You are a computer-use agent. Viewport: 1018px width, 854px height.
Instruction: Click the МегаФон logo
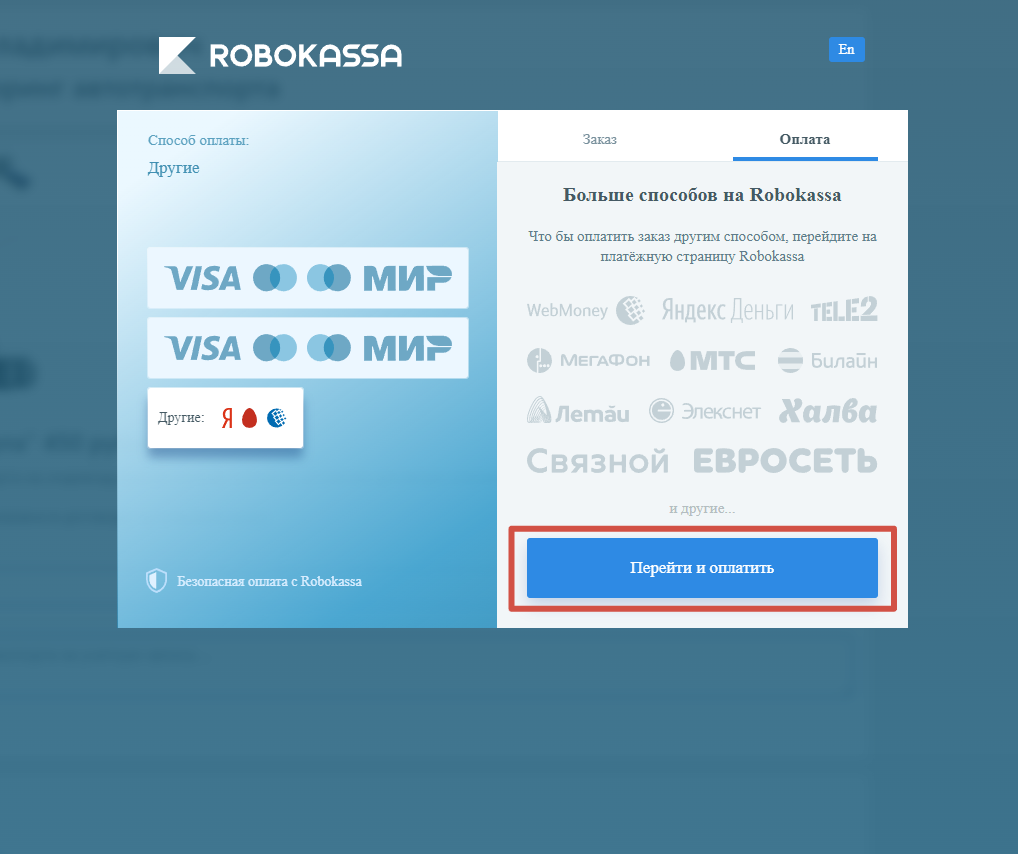pyautogui.click(x=588, y=360)
